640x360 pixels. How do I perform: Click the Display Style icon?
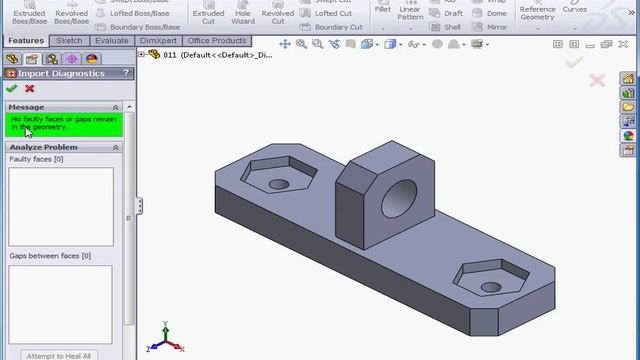(x=390, y=44)
